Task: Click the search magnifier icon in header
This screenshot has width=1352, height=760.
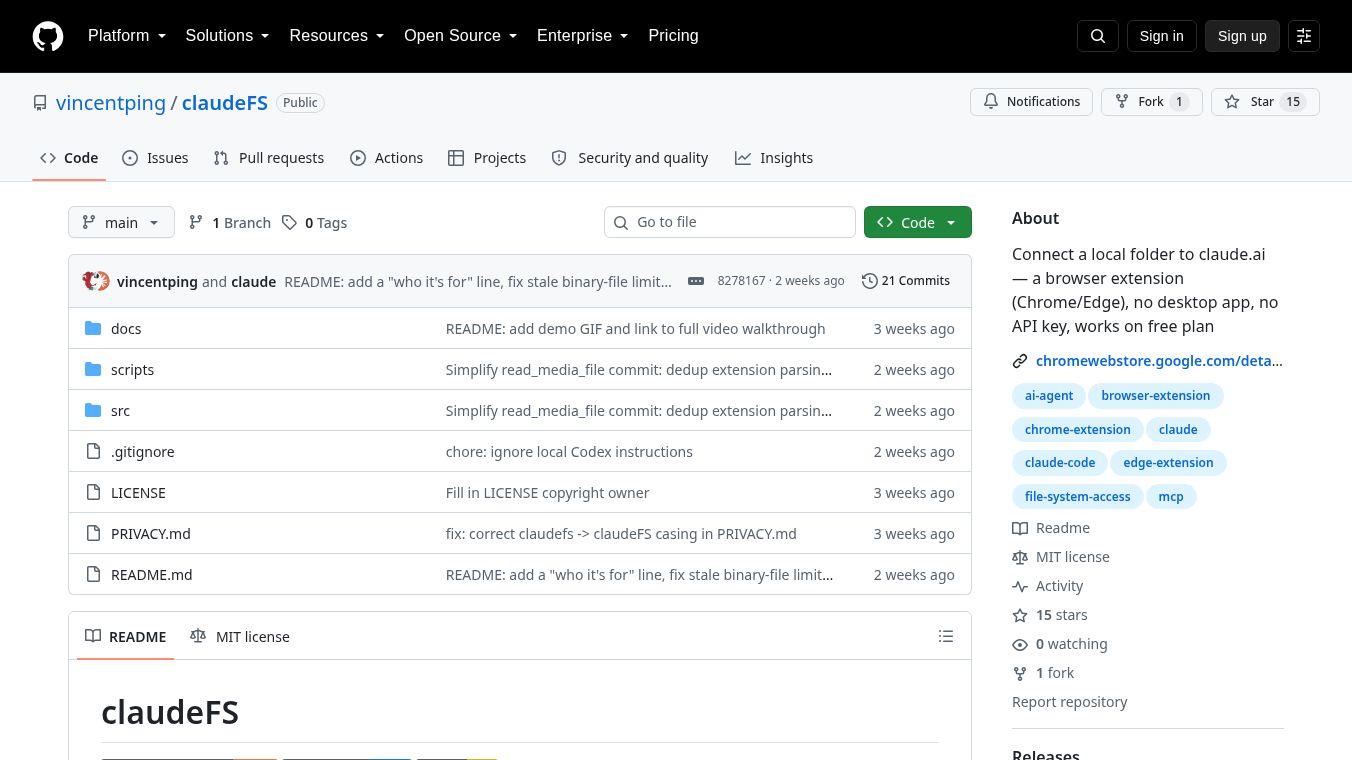Action: [1098, 36]
